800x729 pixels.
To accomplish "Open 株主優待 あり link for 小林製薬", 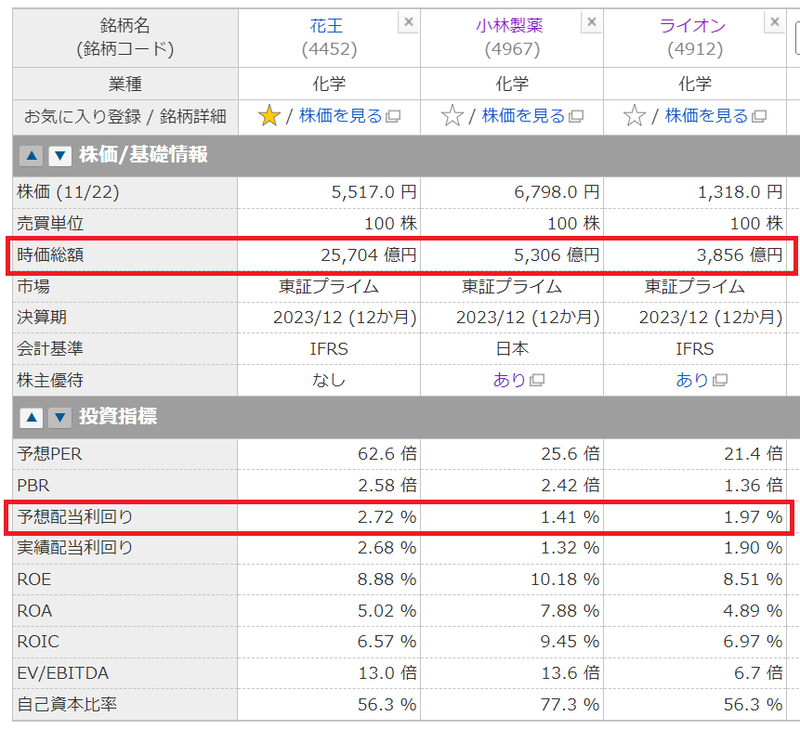I will pyautogui.click(x=509, y=380).
